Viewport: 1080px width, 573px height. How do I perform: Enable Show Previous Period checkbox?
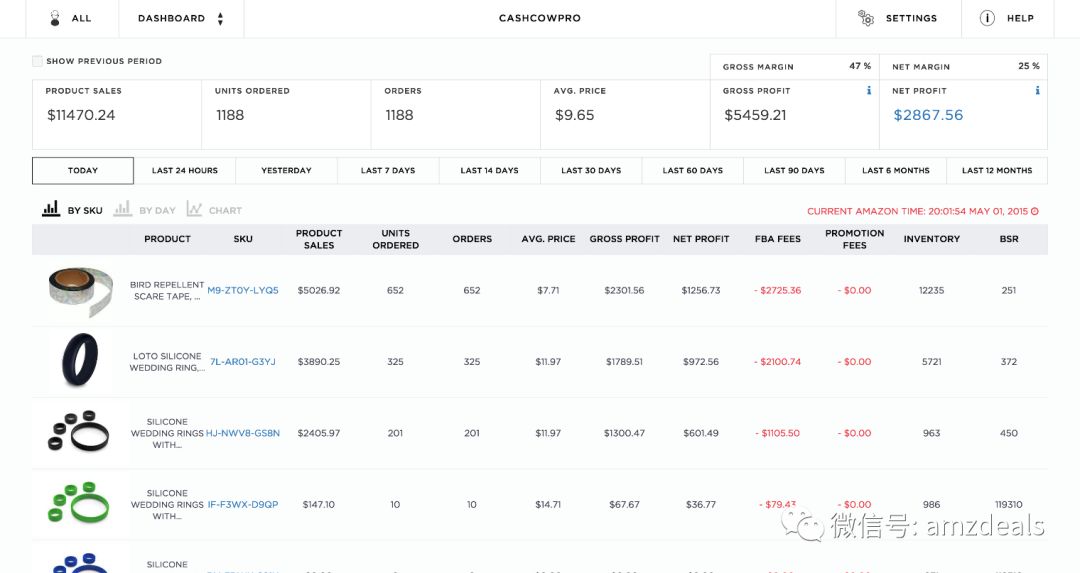(x=38, y=61)
